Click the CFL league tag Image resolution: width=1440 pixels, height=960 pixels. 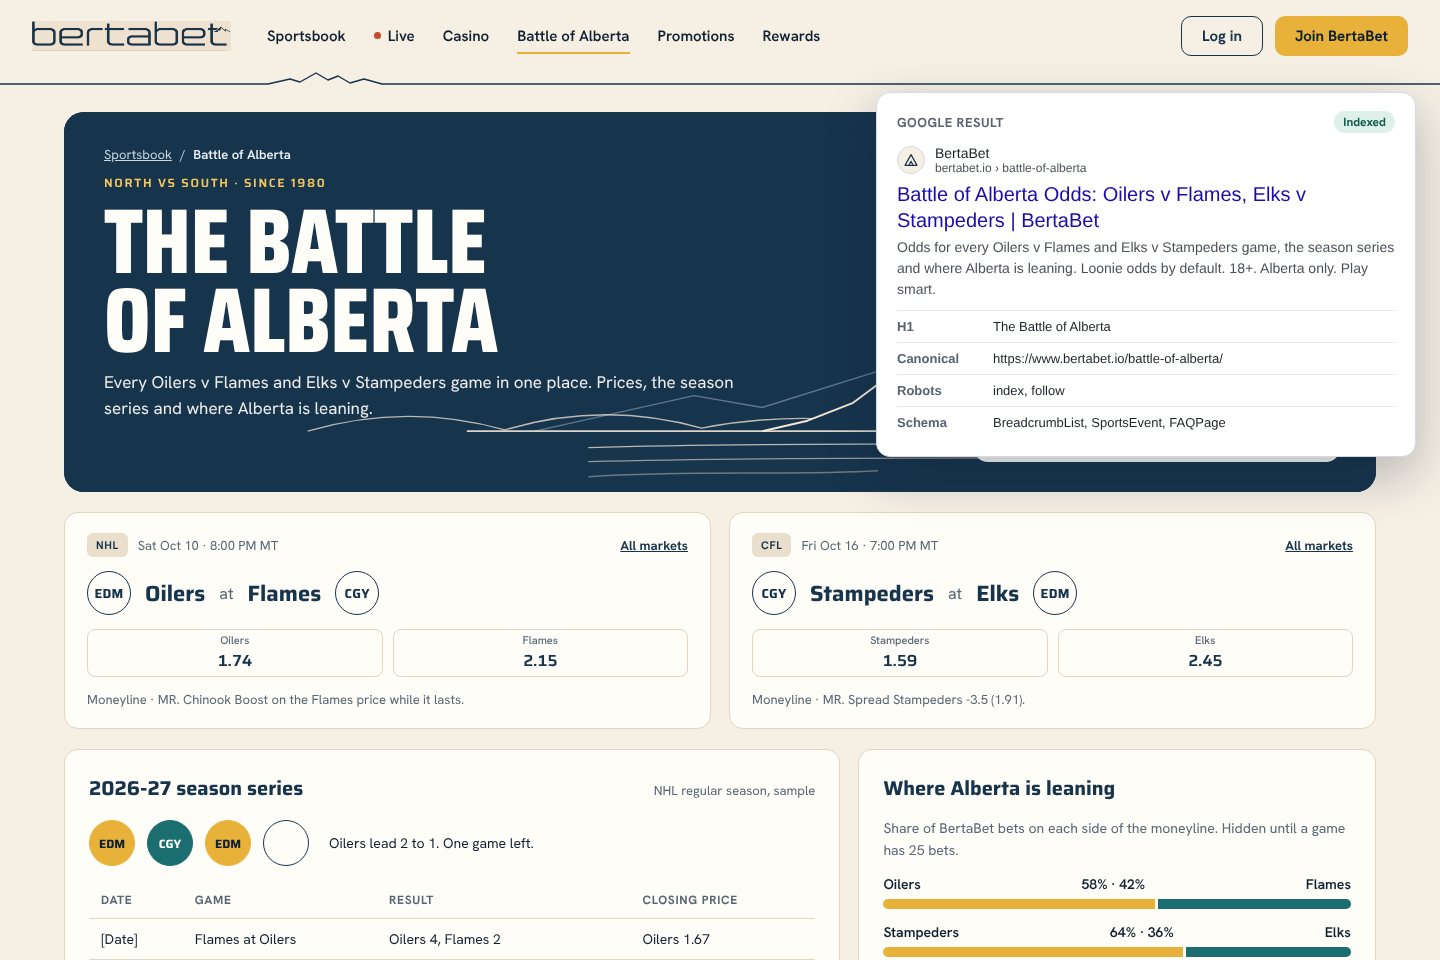click(771, 545)
